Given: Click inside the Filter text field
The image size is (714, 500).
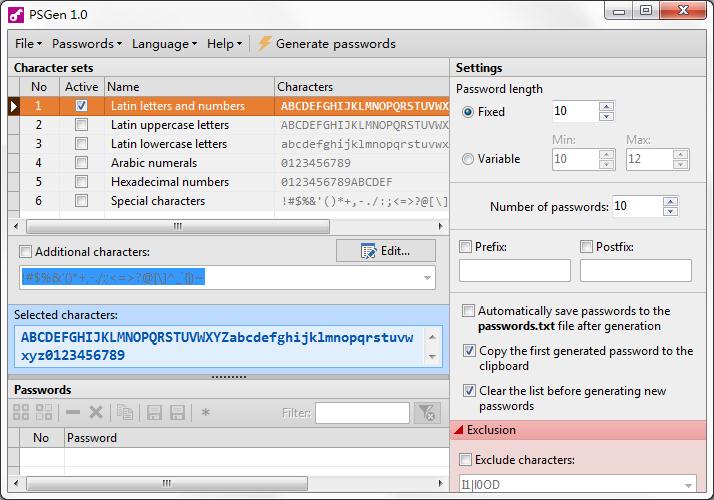Looking at the screenshot, I should [362, 412].
